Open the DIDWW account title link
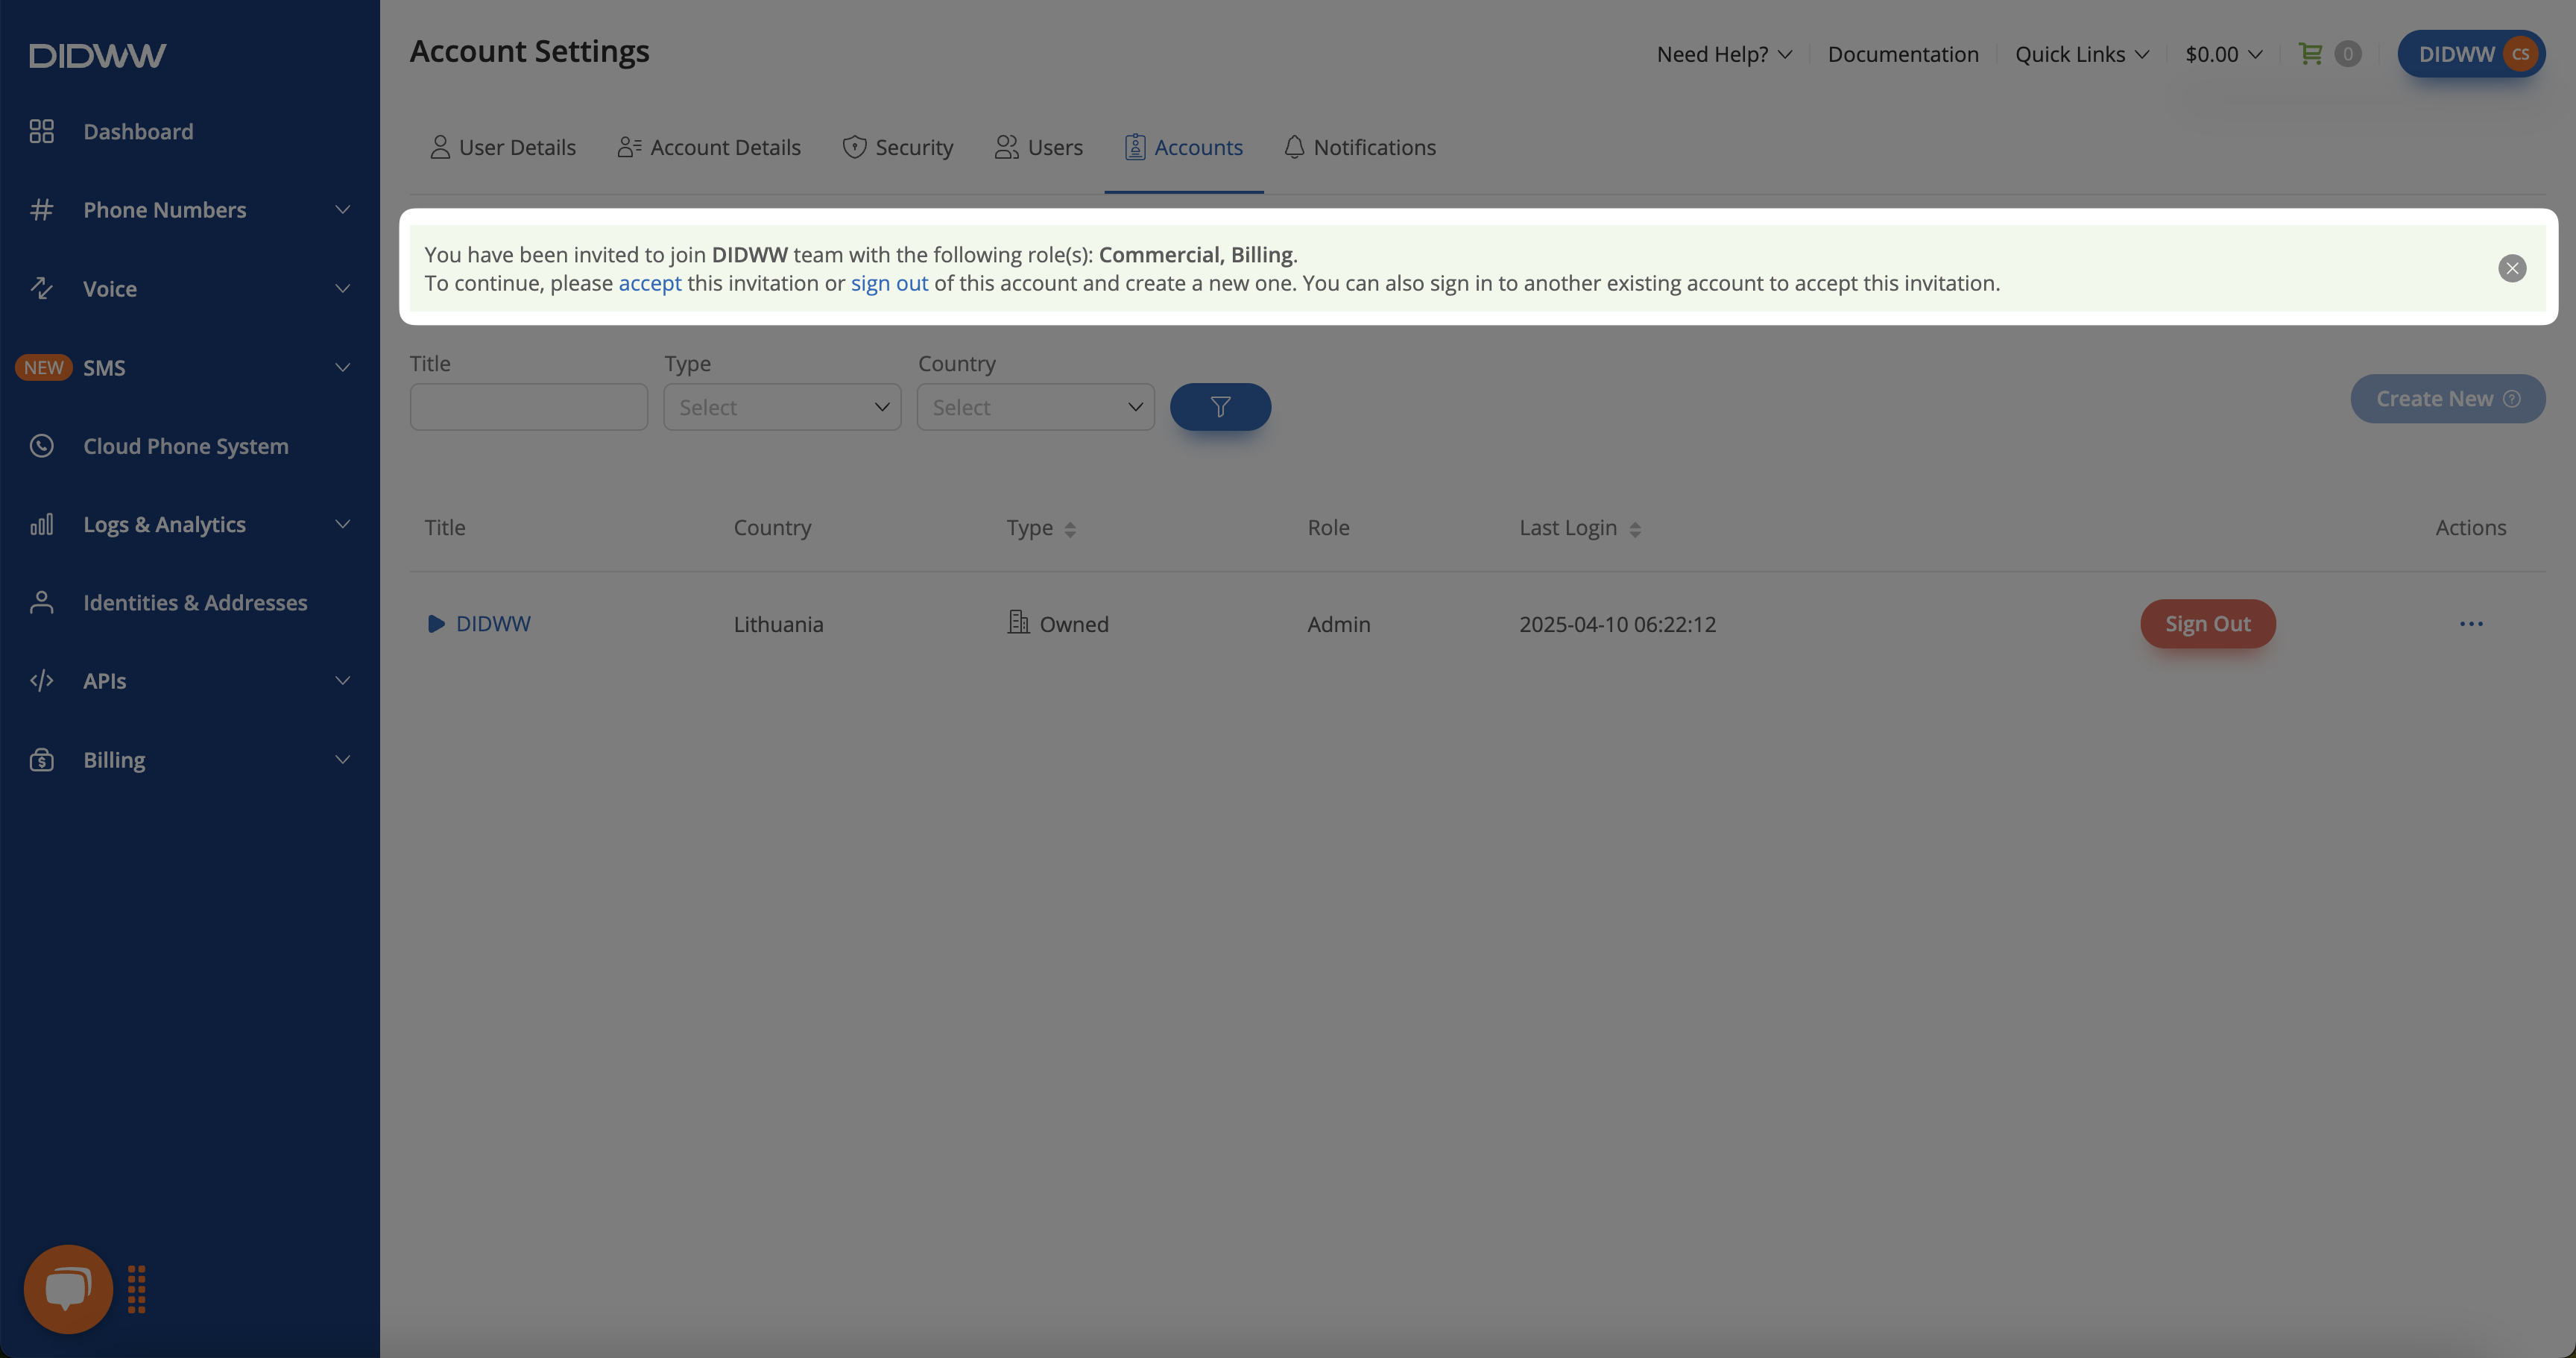Screen dimensions: 2576x1358 493,624
